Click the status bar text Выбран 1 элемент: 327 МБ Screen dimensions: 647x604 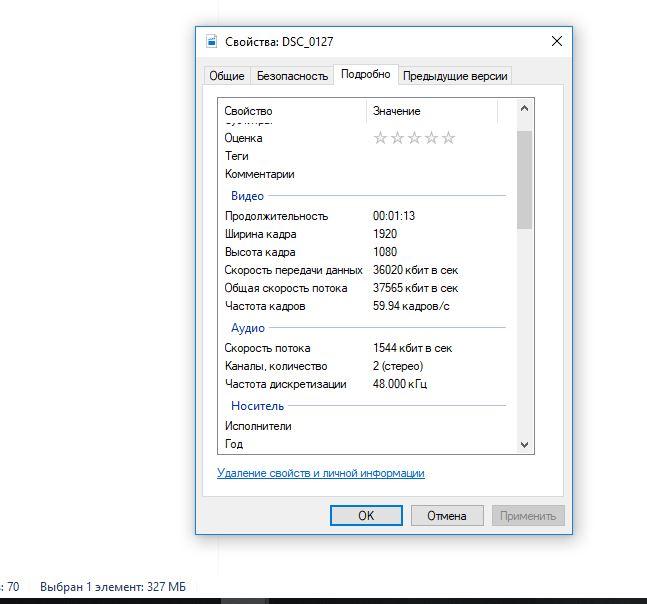click(113, 587)
